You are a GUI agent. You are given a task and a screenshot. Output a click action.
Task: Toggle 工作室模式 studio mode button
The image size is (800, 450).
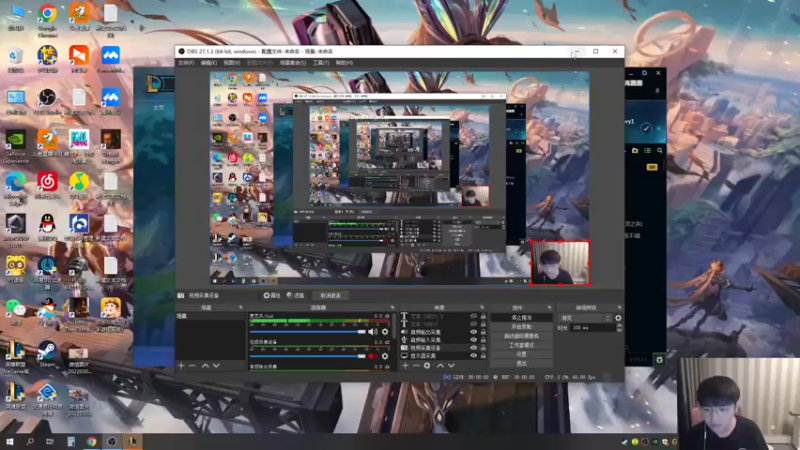(521, 345)
